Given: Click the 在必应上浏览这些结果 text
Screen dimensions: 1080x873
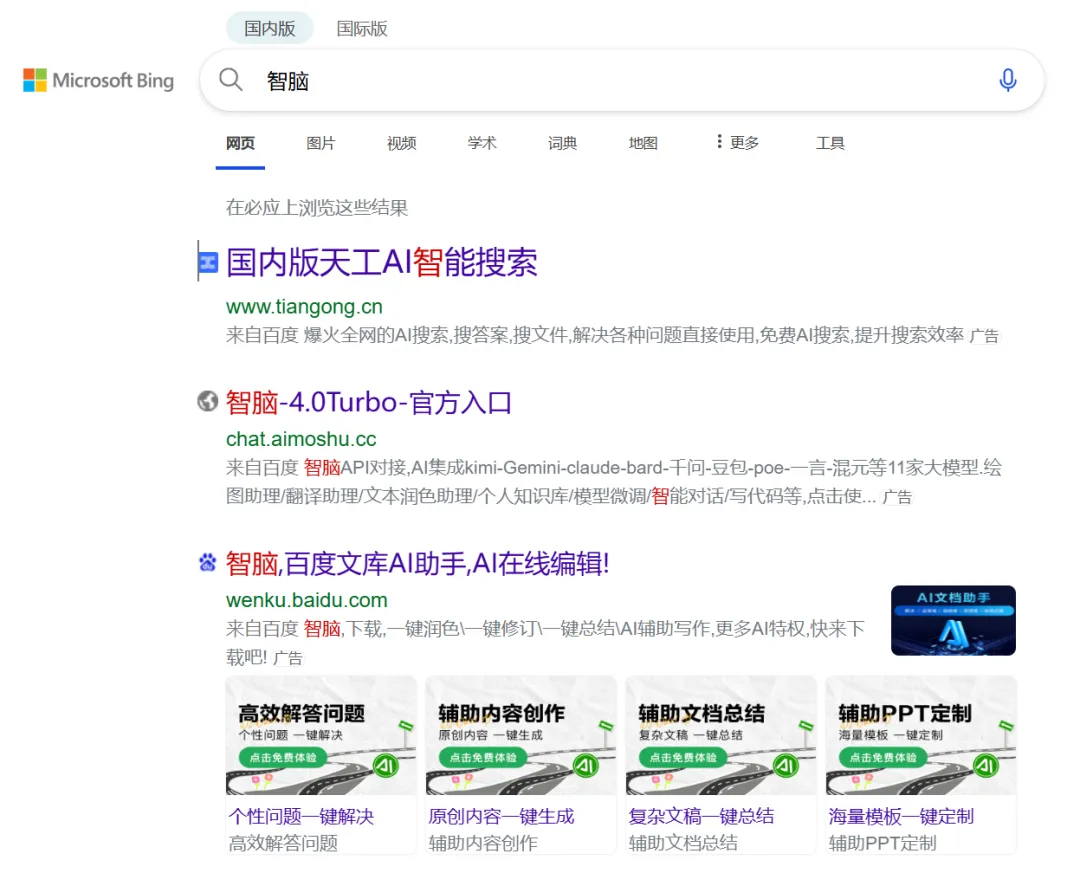Looking at the screenshot, I should [x=317, y=207].
